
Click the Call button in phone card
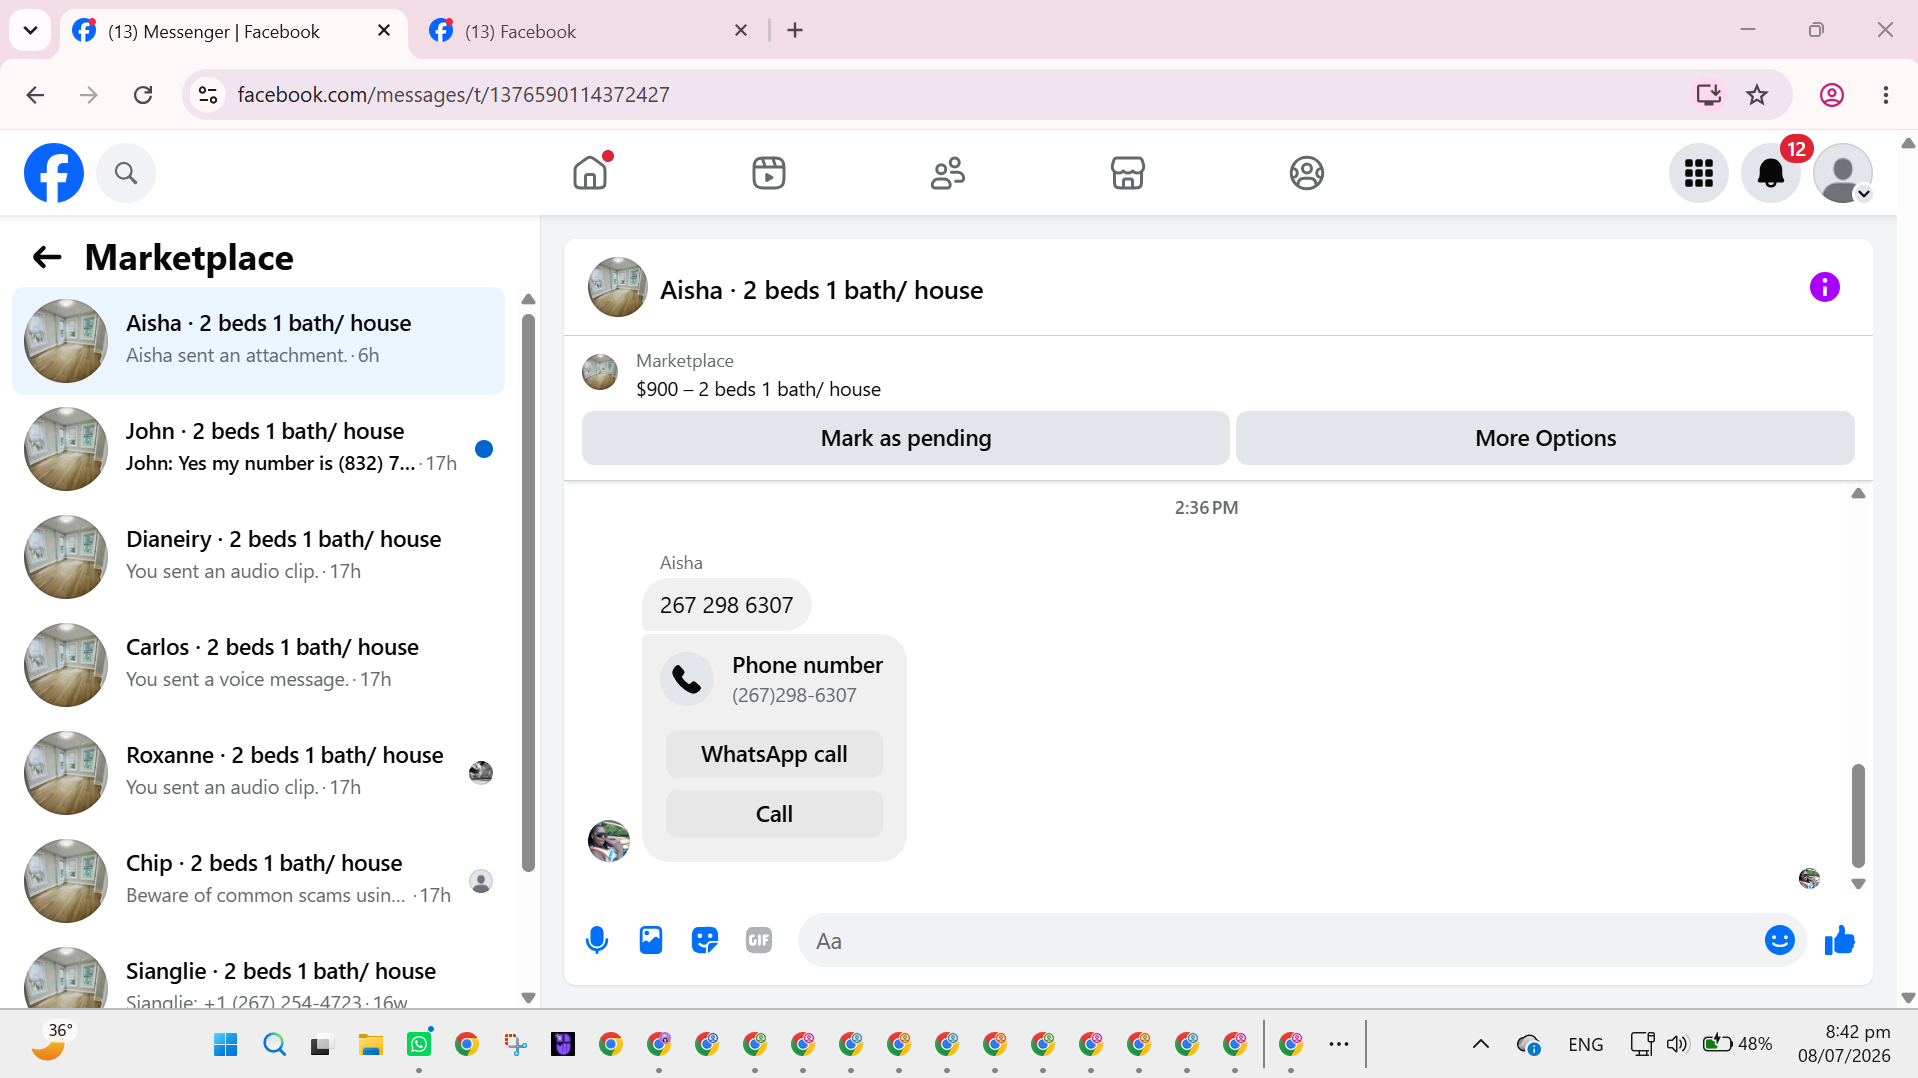[774, 814]
